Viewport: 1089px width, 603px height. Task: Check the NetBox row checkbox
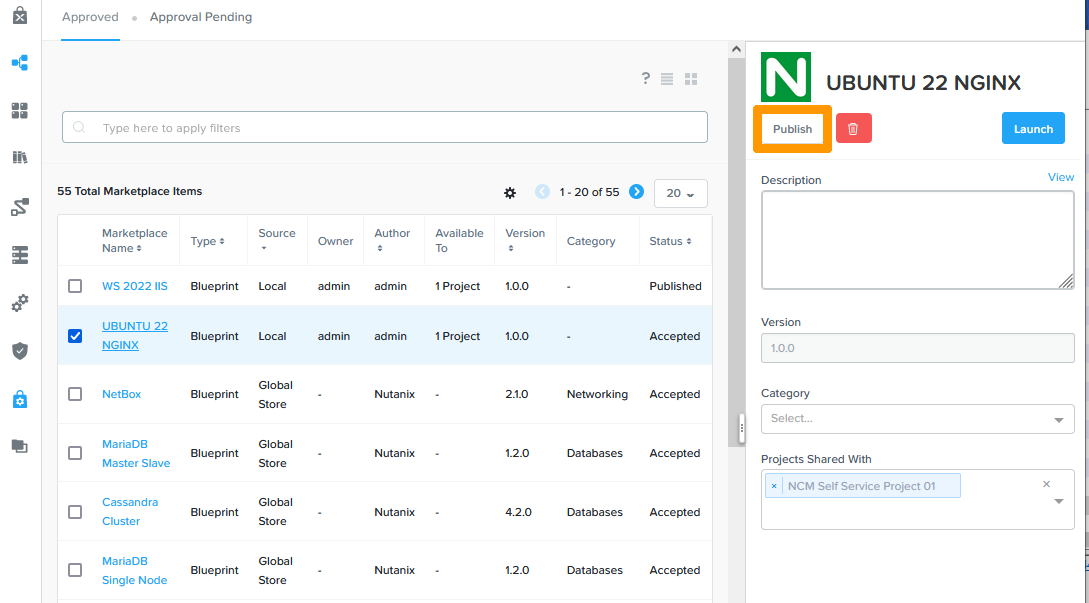click(x=75, y=394)
